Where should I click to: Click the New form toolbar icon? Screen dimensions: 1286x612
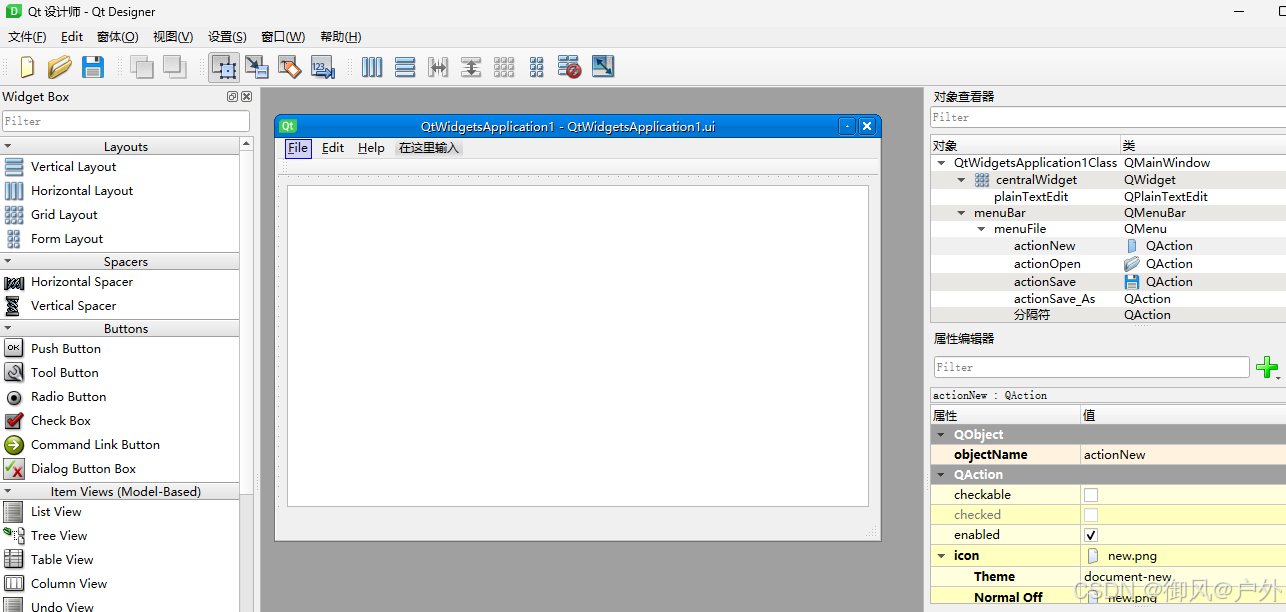27,67
